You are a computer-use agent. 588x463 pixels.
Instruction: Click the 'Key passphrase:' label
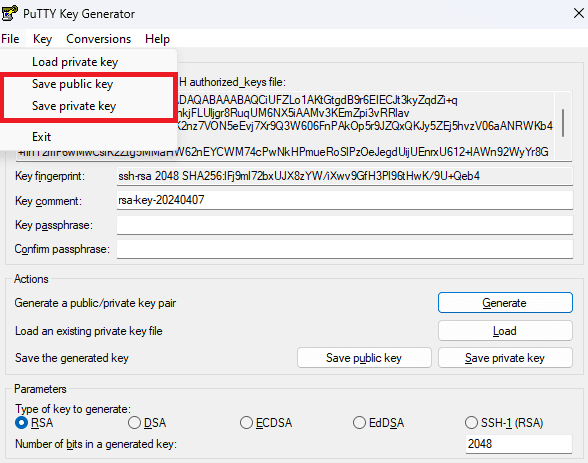[x=54, y=225]
